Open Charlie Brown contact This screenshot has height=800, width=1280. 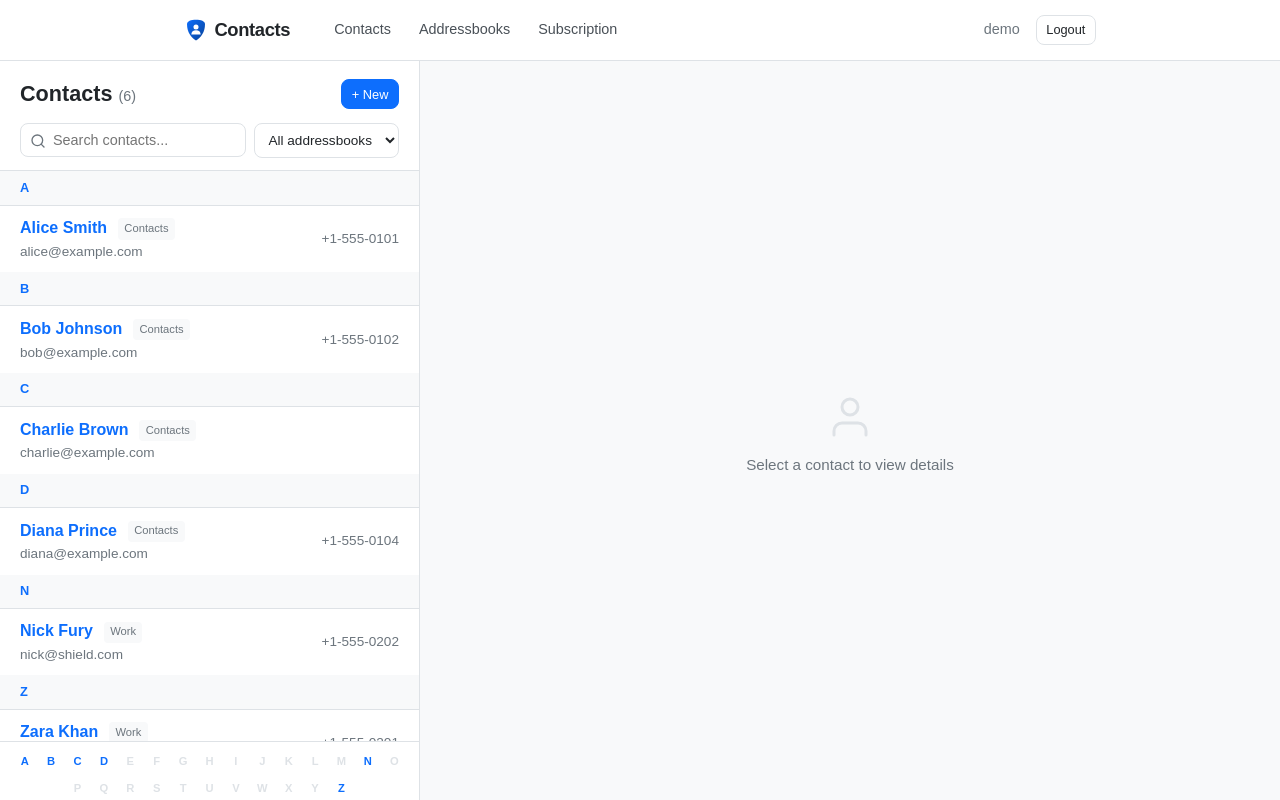click(74, 430)
